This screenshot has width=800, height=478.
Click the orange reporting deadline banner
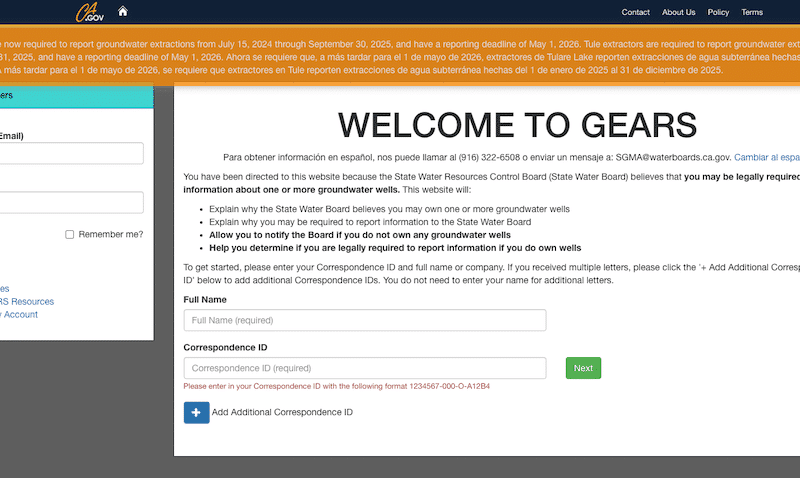400,57
